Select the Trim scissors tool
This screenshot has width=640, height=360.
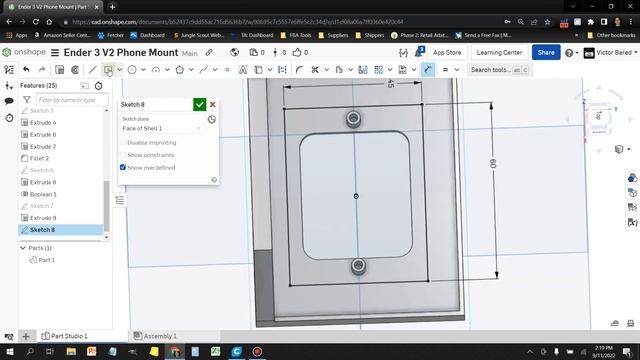tap(315, 70)
